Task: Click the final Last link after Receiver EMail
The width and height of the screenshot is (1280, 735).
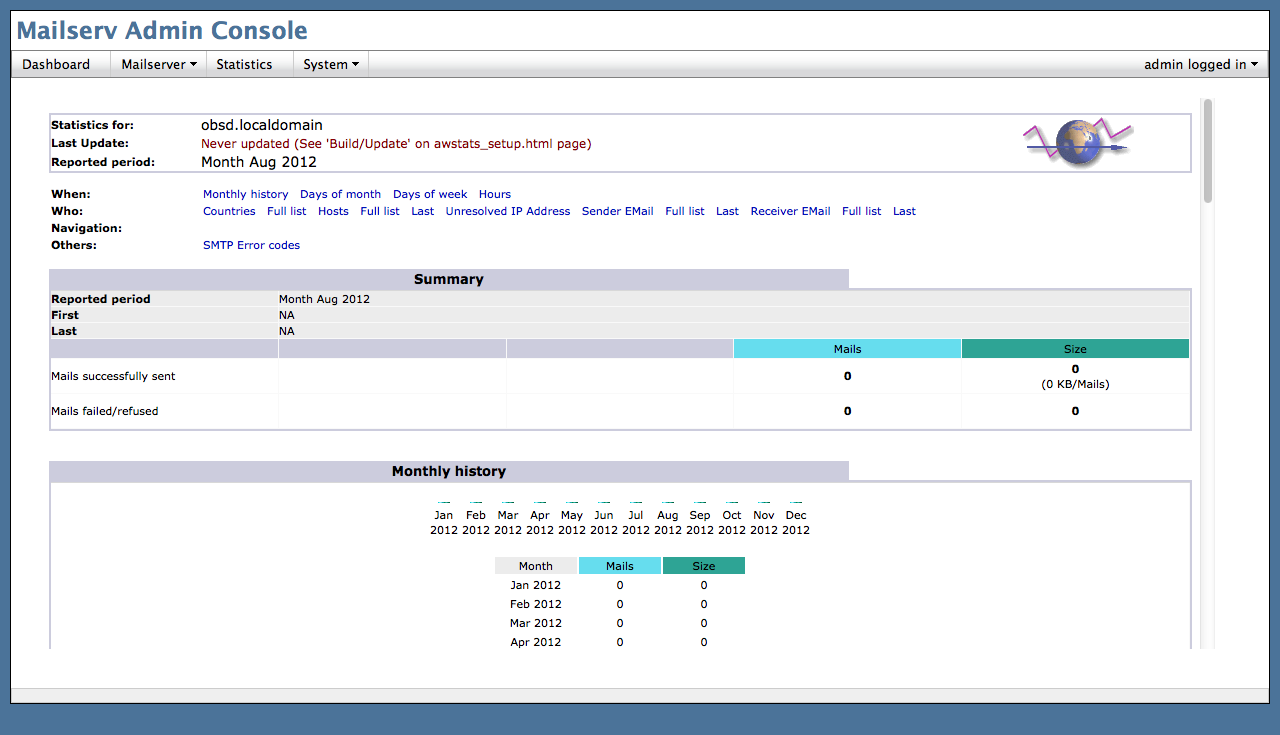Action: (905, 211)
